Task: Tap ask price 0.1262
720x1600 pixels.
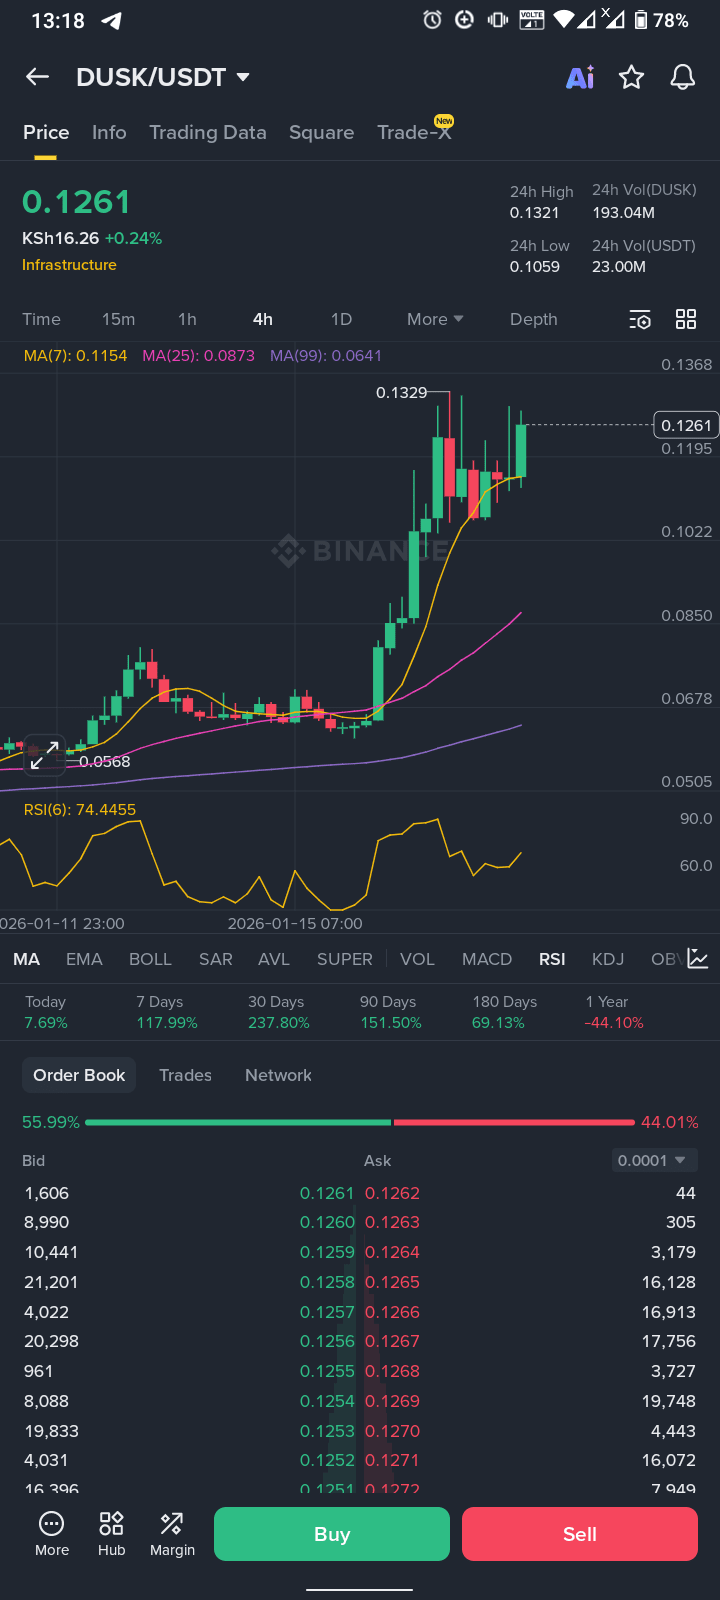Action: (392, 1193)
